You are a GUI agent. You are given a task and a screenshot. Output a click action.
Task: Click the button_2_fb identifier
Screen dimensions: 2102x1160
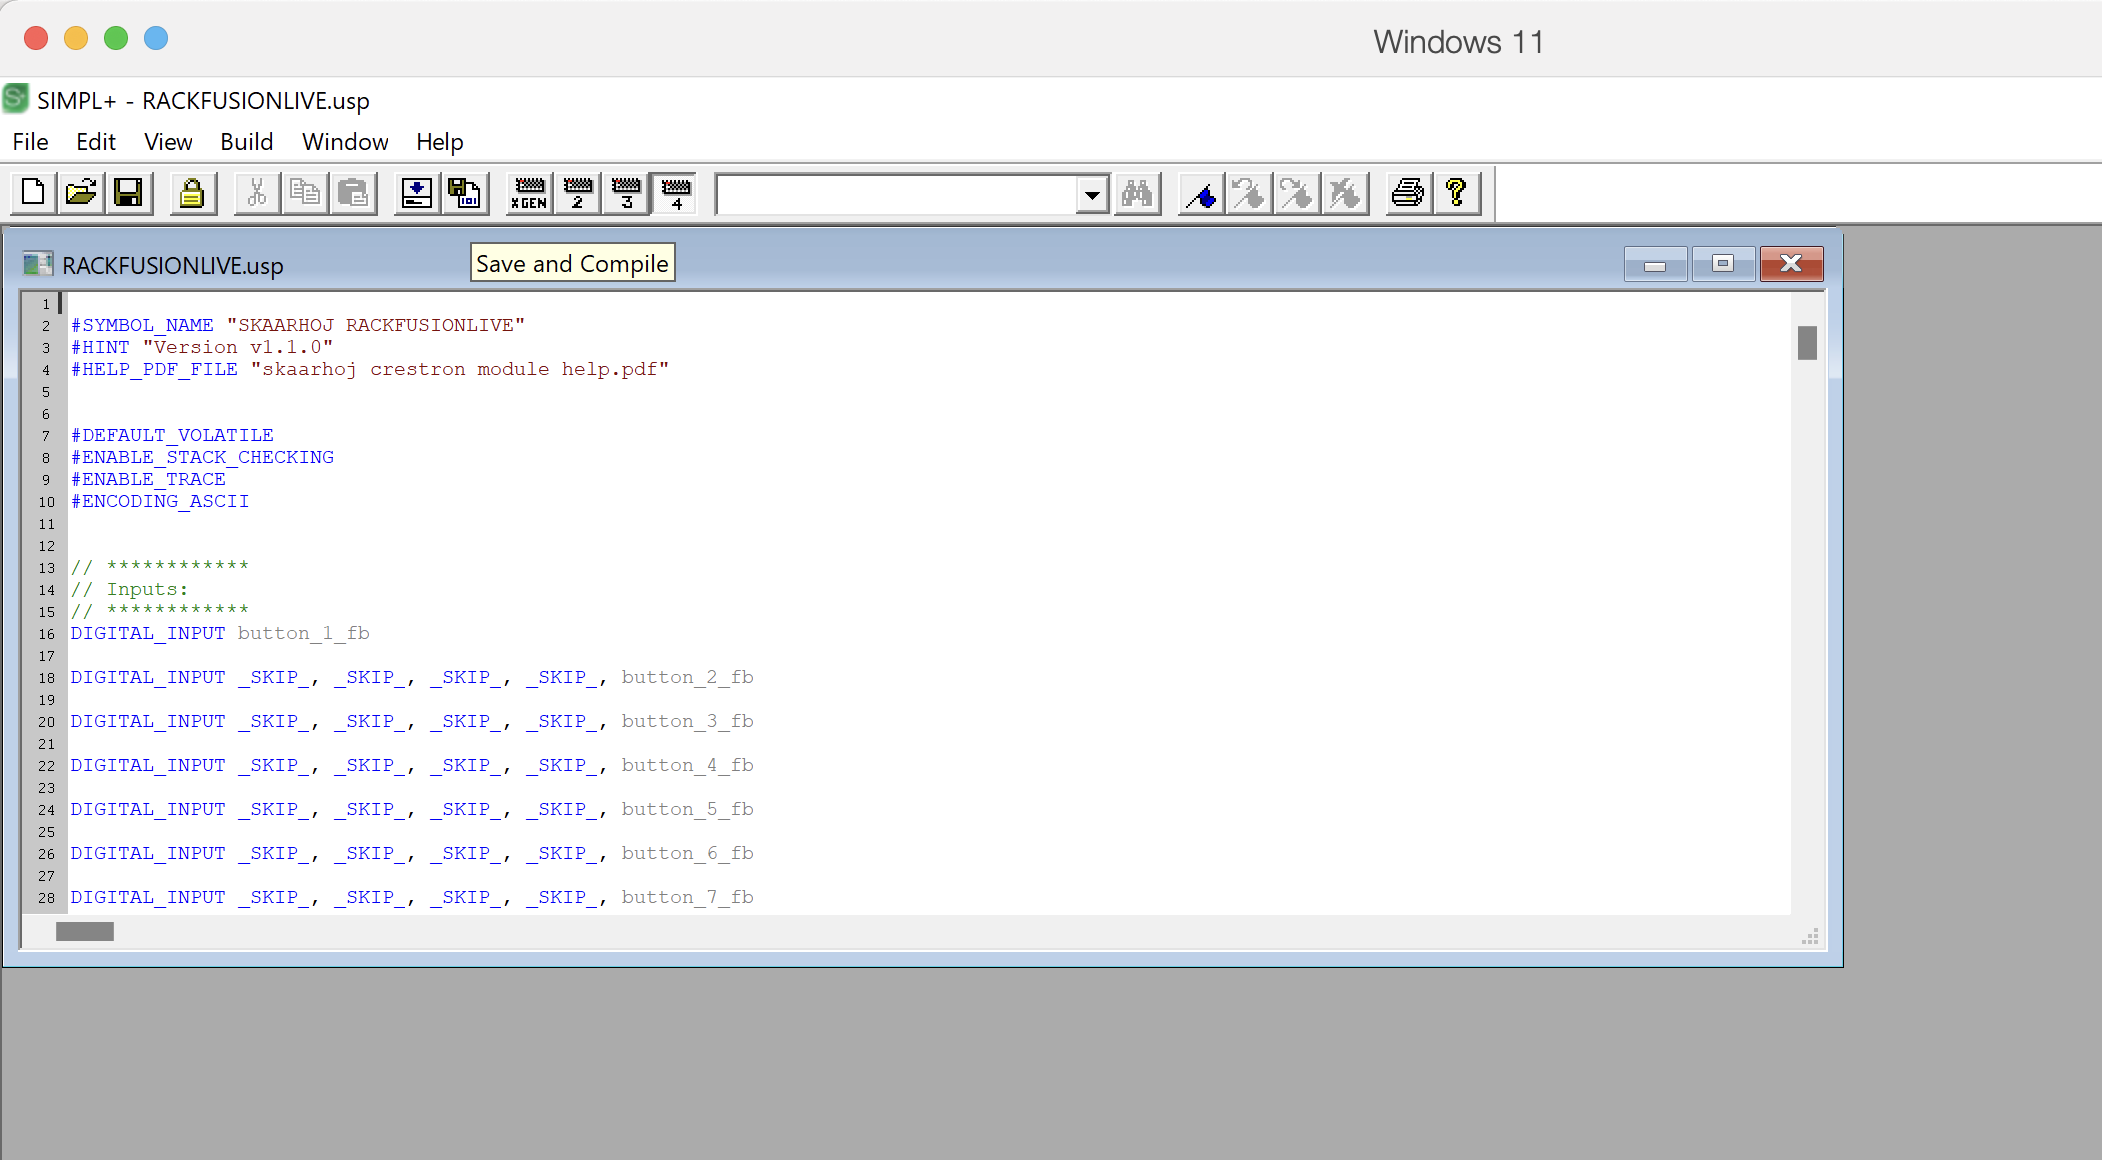tap(688, 677)
